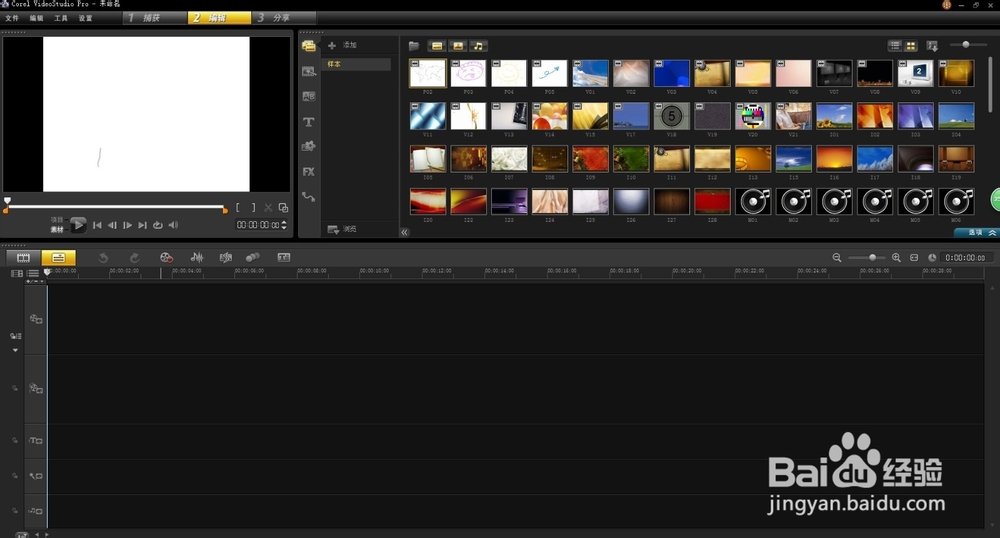This screenshot has height=538, width=1000.
Task: Toggle show videos filter in library
Action: click(x=437, y=46)
